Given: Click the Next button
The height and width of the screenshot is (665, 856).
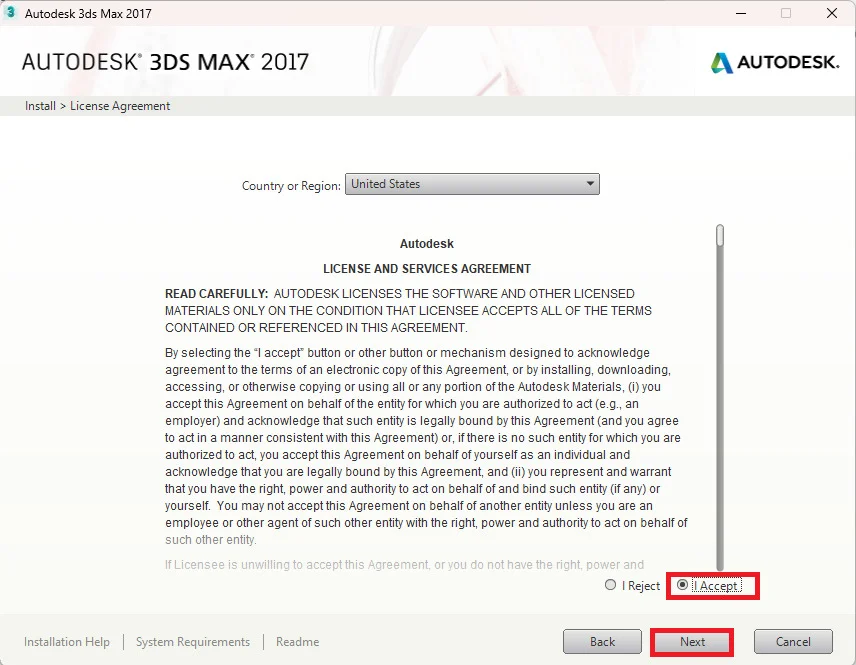Looking at the screenshot, I should tap(692, 642).
